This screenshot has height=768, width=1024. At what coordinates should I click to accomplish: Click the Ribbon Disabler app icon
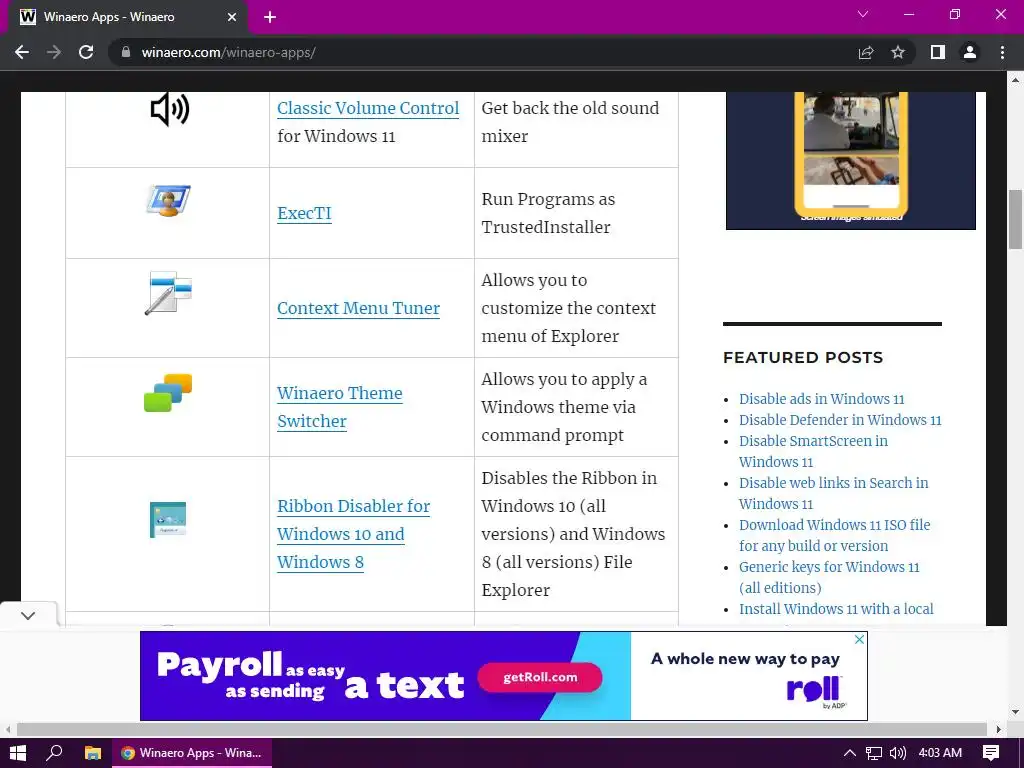coord(168,520)
